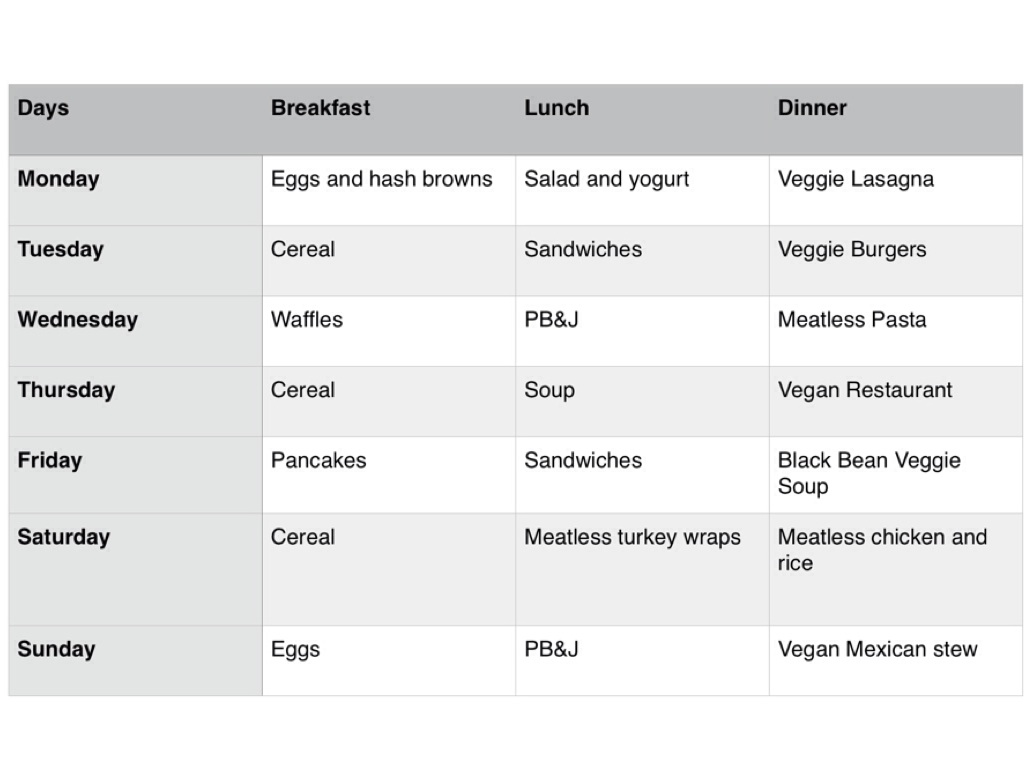
Task: Select the Dinner column header
Action: 812,108
